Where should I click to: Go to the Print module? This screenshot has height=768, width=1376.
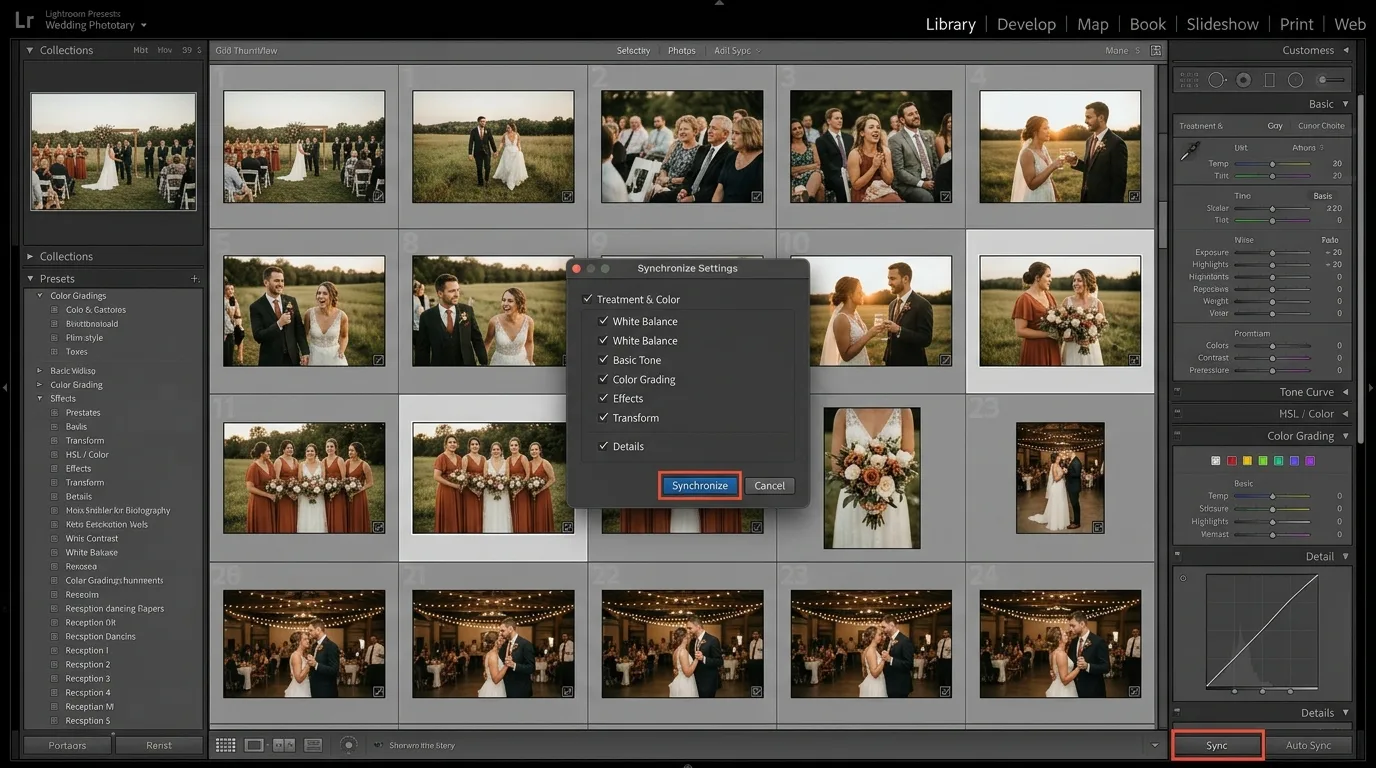click(1297, 24)
